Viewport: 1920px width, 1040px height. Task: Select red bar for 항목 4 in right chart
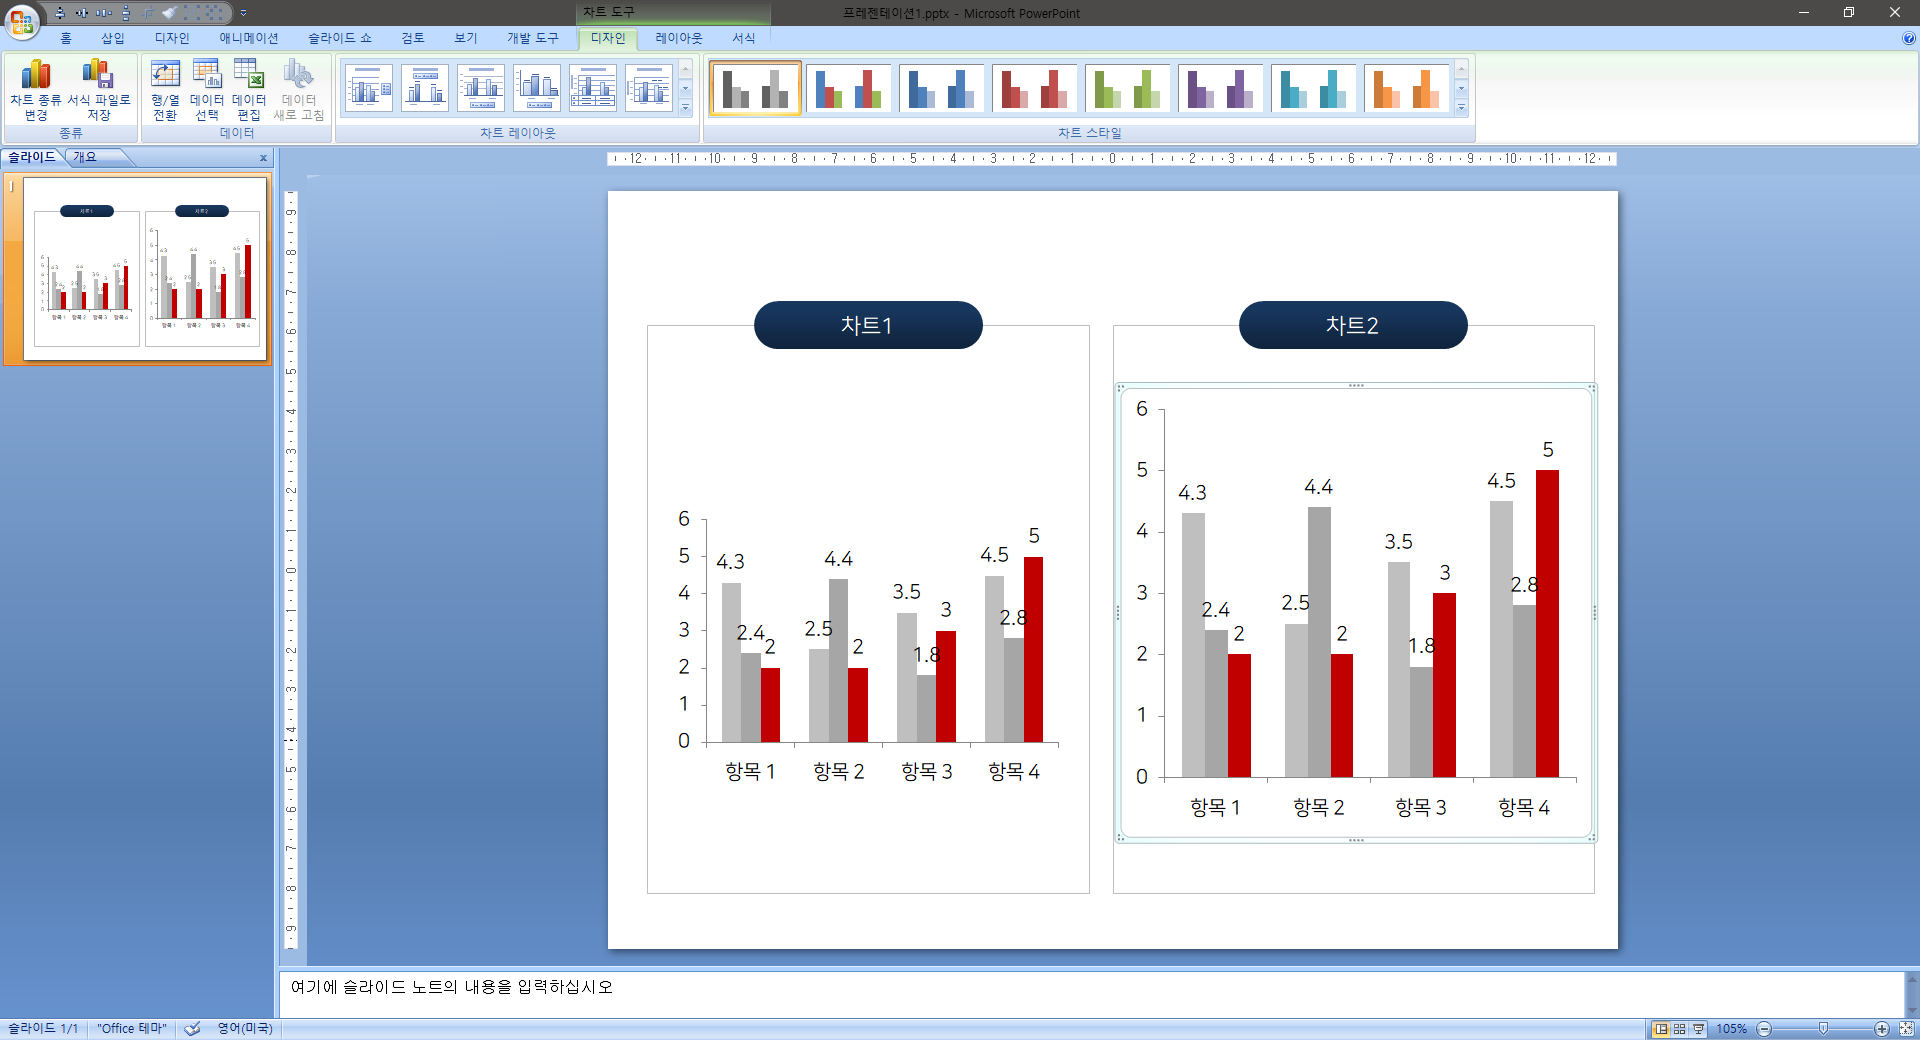click(x=1547, y=623)
